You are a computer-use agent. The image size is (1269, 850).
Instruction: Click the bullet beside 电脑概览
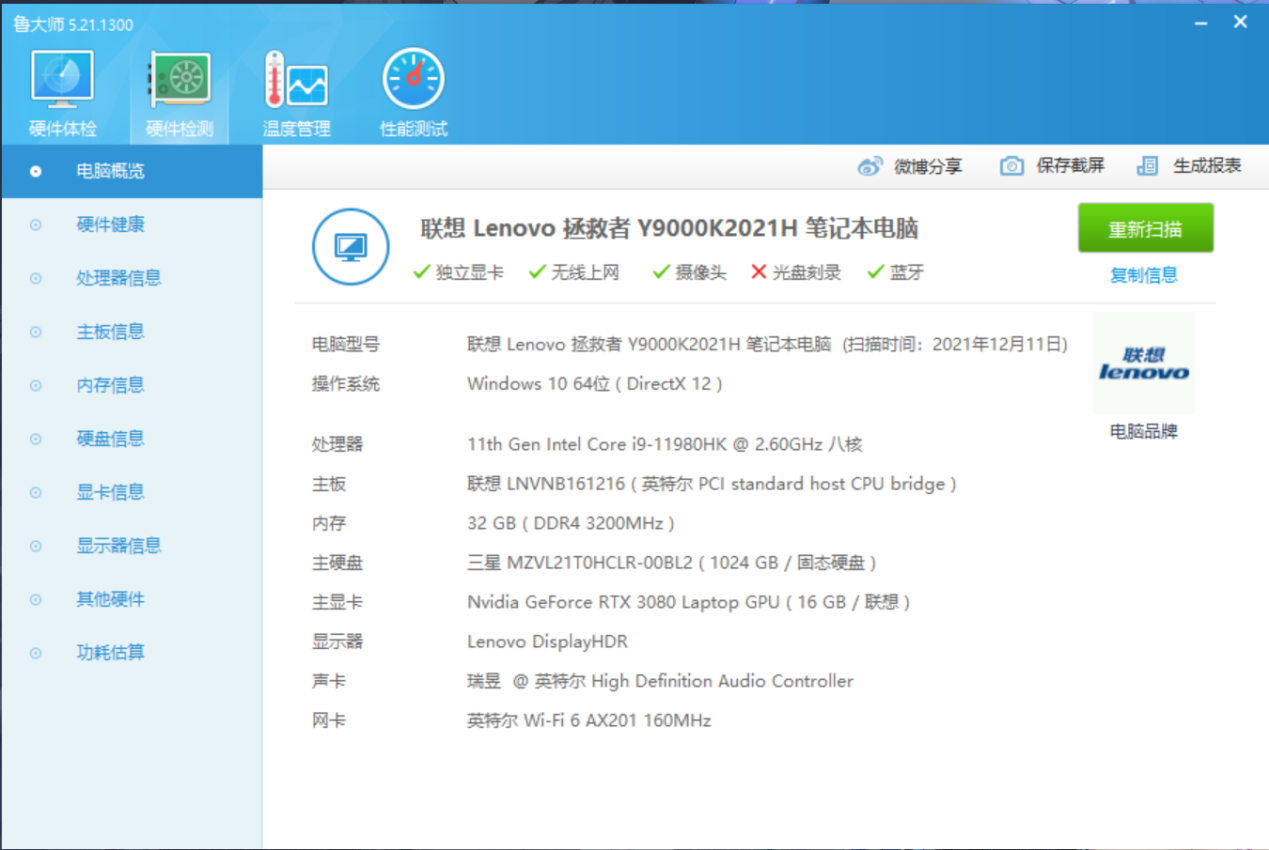tap(36, 171)
